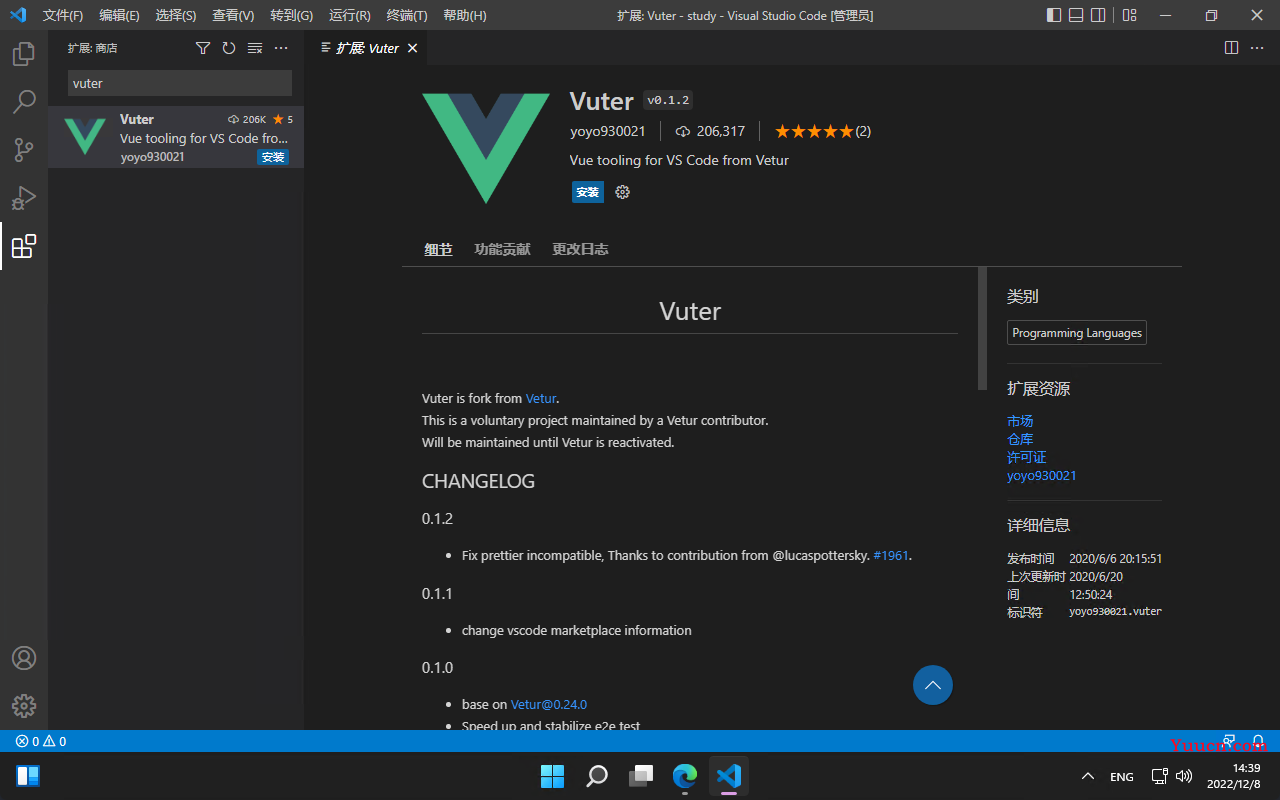
Task: Open the yoyo930021 resource link
Action: coord(1042,475)
